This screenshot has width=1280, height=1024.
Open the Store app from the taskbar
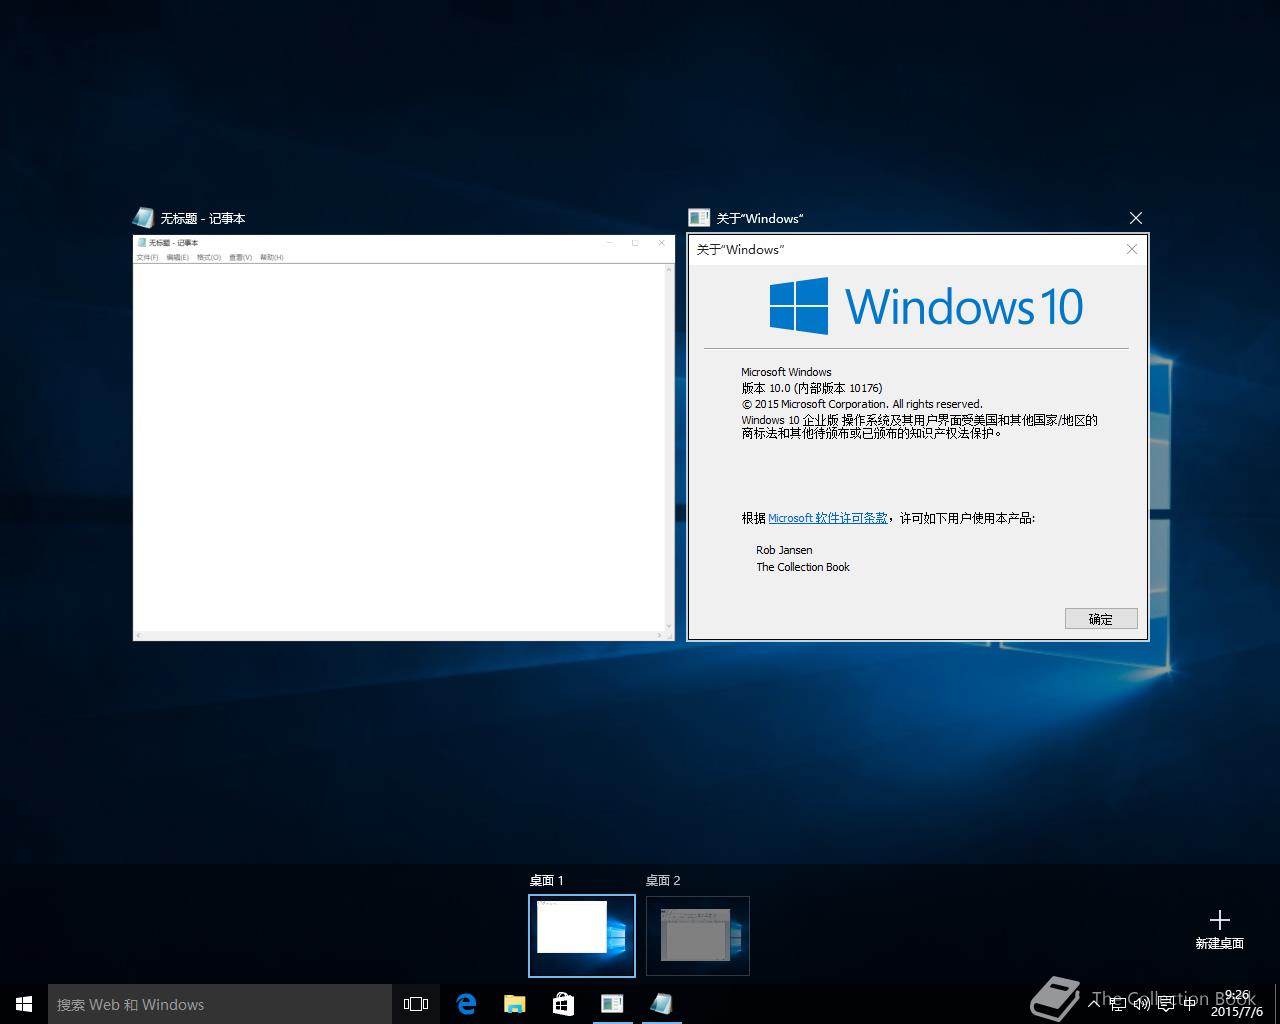point(563,1004)
